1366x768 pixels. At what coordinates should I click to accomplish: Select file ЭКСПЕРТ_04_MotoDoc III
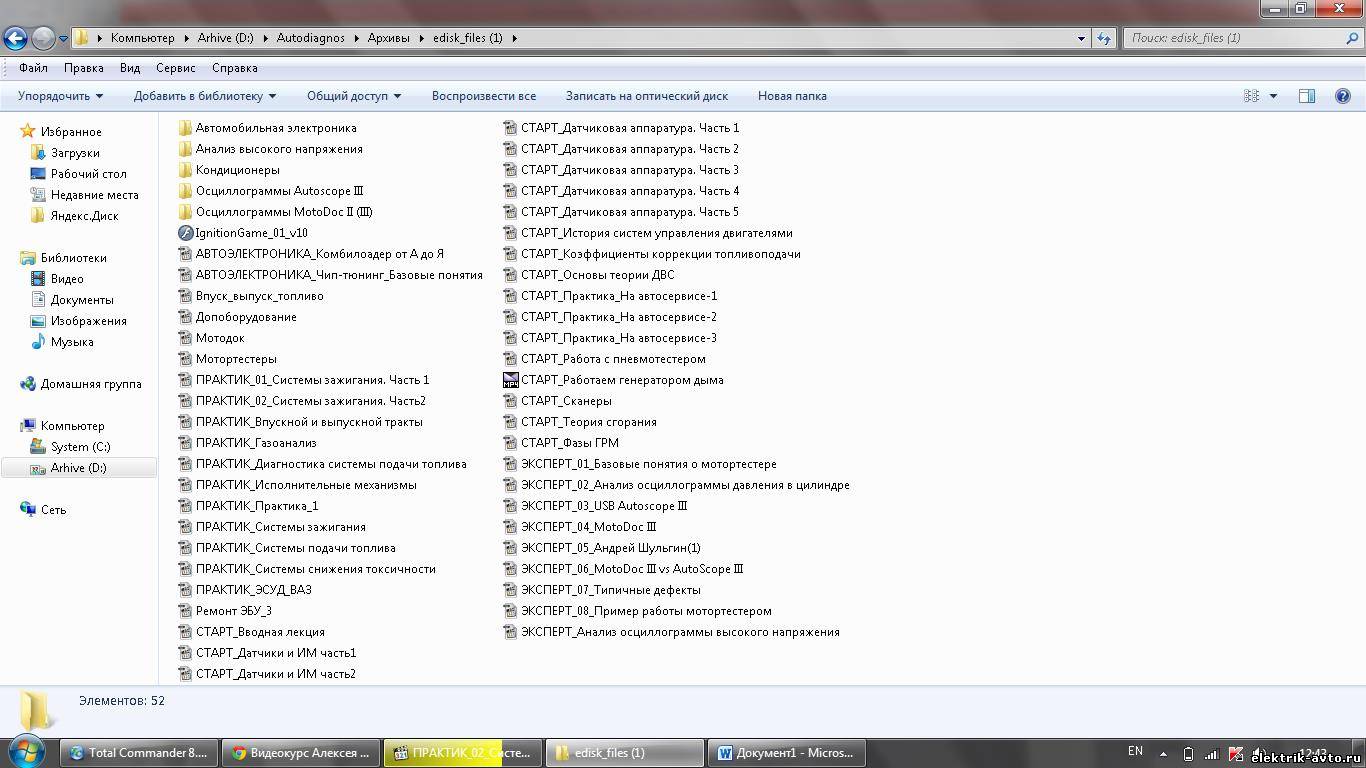pyautogui.click(x=588, y=527)
